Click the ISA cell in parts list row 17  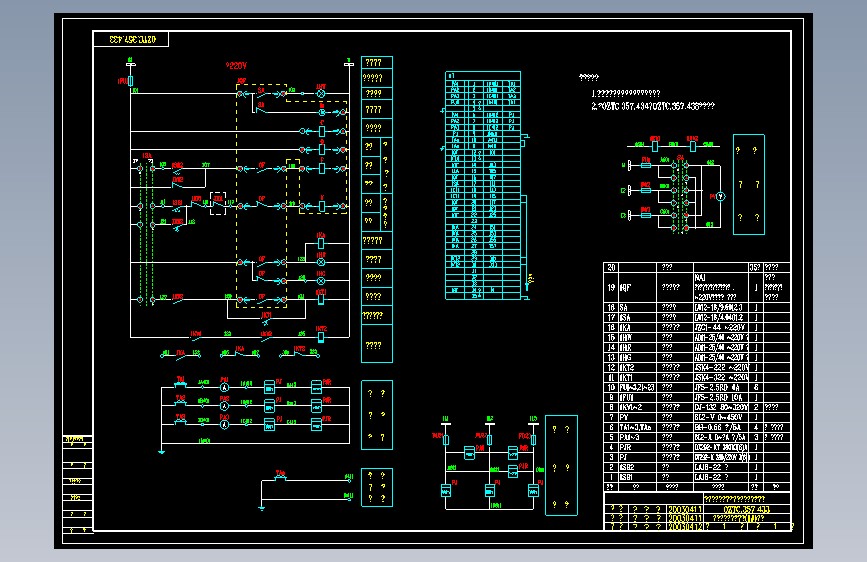point(638,318)
